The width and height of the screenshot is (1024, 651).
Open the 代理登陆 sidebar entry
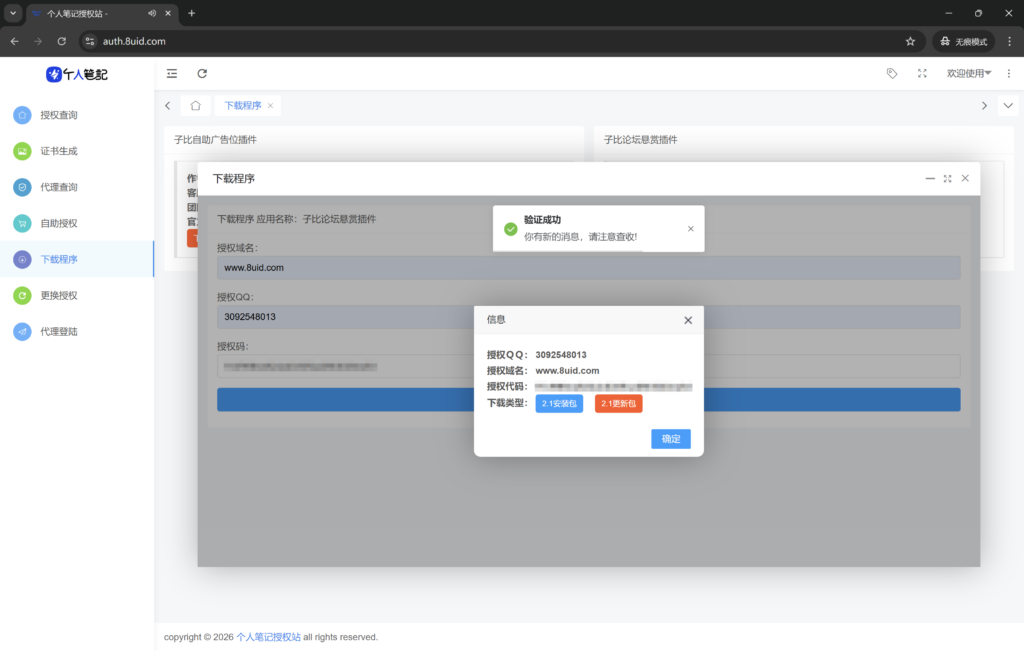(77, 332)
